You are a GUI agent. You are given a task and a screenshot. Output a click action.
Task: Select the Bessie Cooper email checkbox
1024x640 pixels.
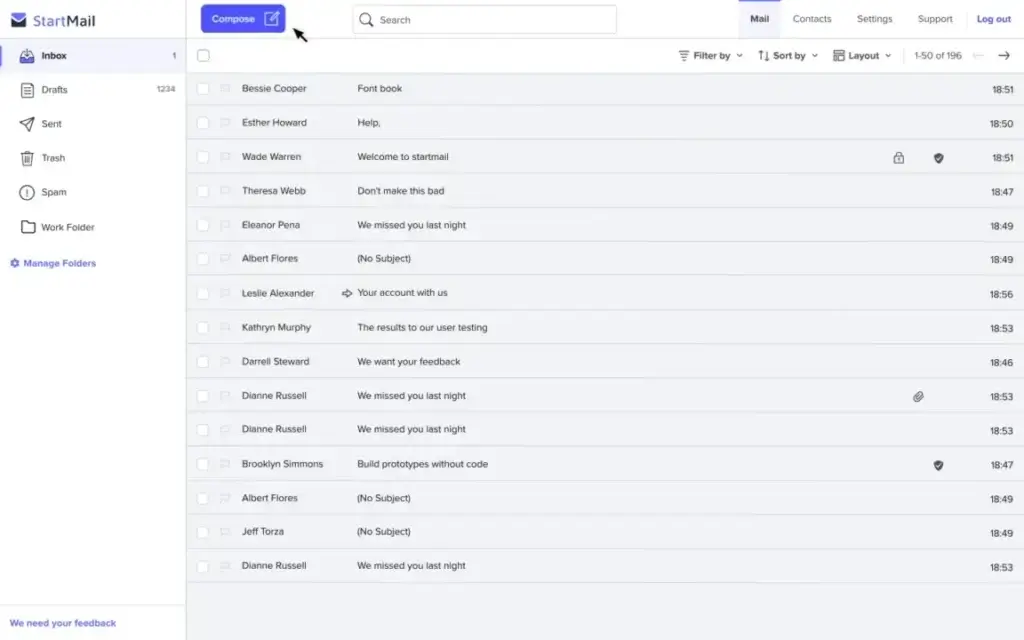pyautogui.click(x=203, y=88)
